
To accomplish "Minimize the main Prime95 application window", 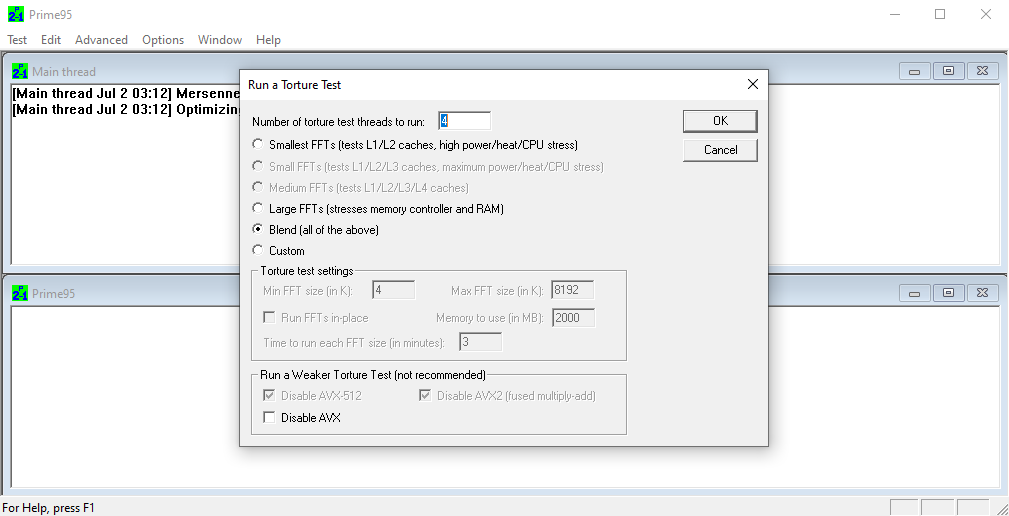I will pyautogui.click(x=895, y=14).
